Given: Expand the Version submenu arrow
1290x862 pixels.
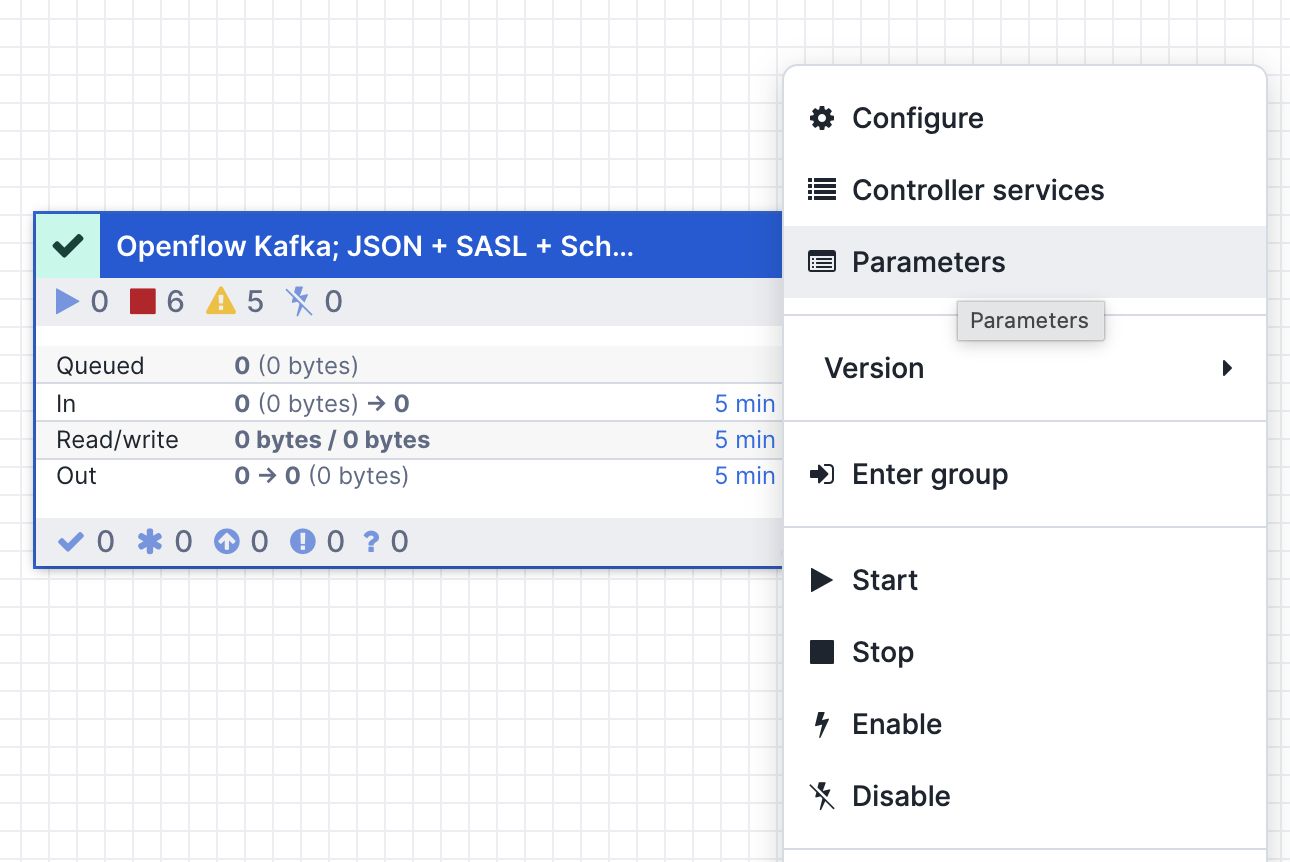Looking at the screenshot, I should tap(1228, 368).
